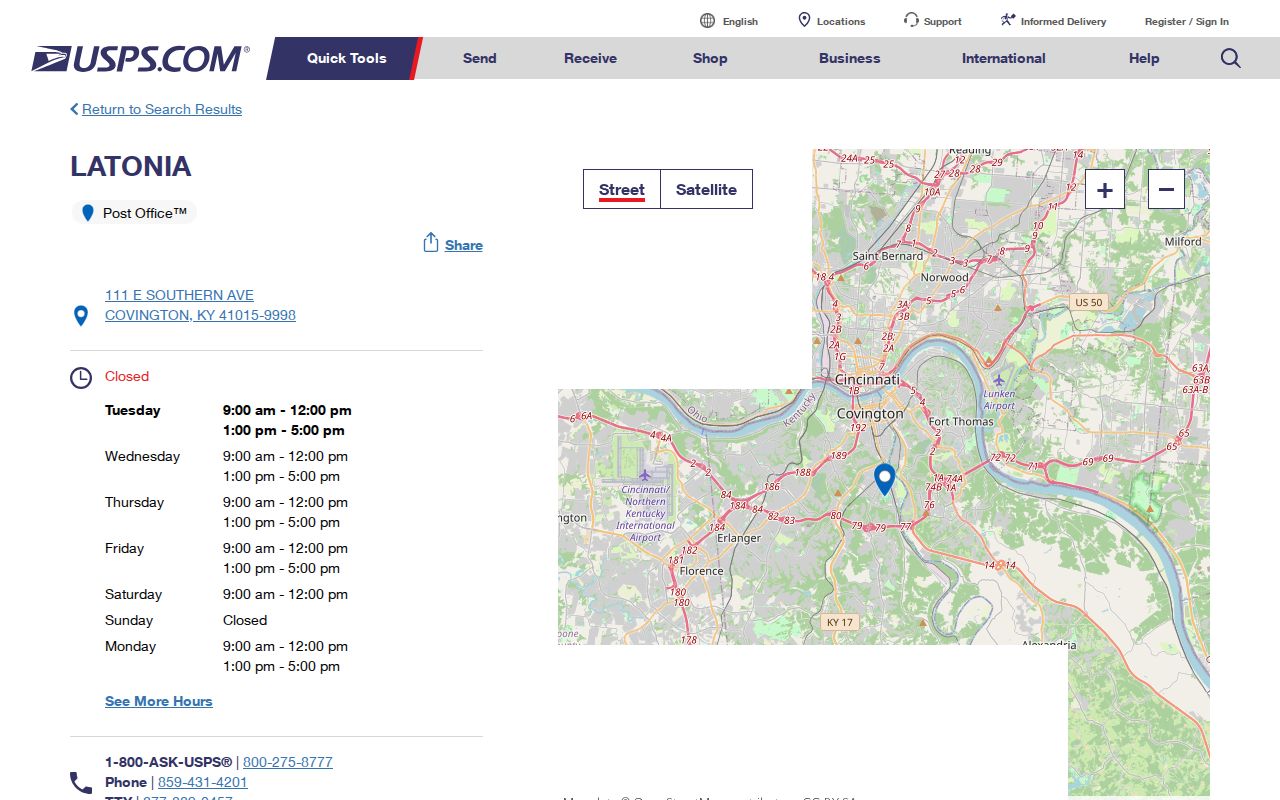
Task: Zoom in the map with plus button
Action: 1105,189
